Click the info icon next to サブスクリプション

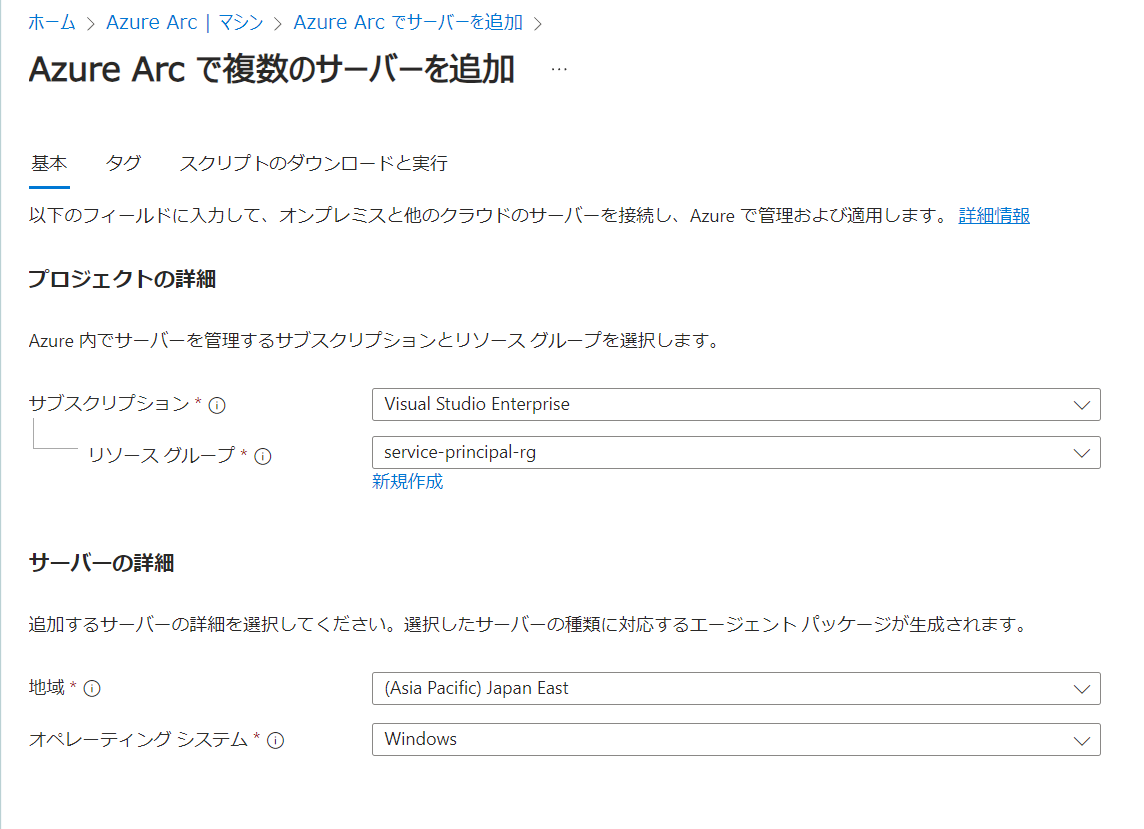pos(217,405)
